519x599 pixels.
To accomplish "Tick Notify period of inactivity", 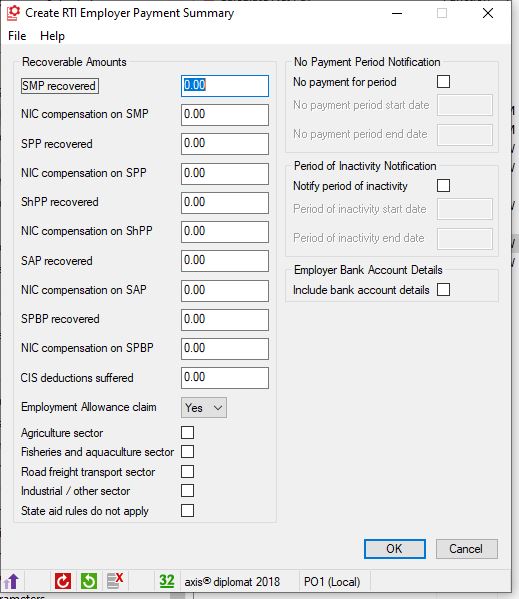I will [443, 186].
